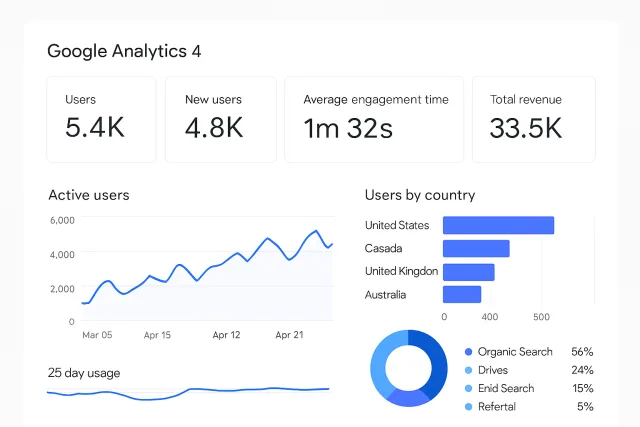Viewport: 640px width, 427px height.
Task: Select the Drives legend label
Action: coord(493,370)
